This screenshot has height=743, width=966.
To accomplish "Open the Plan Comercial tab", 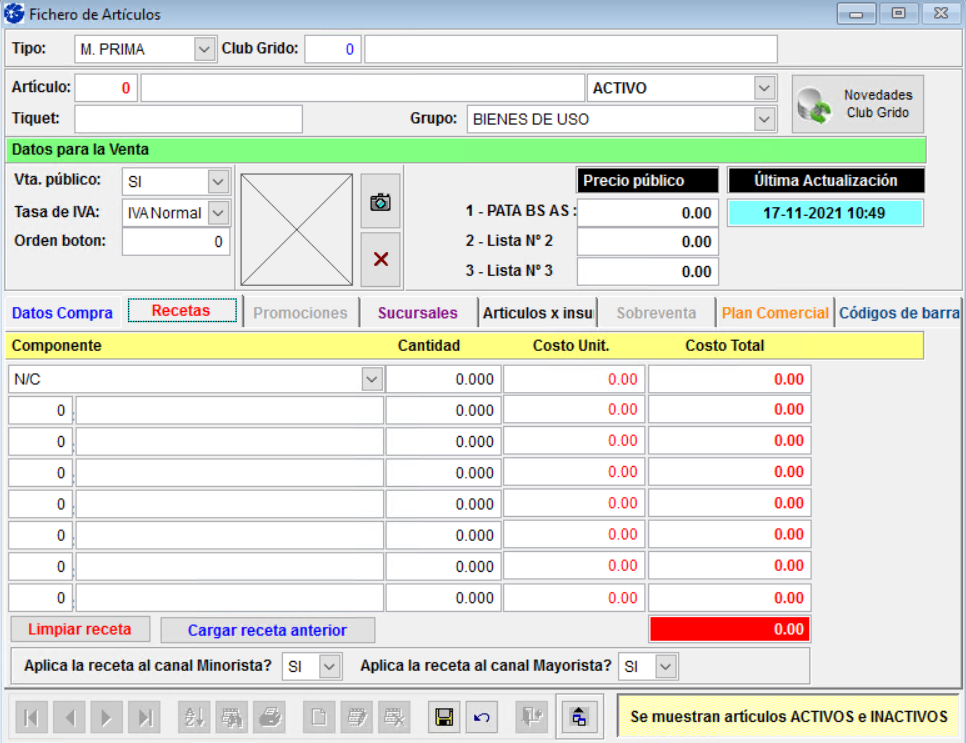I will 775,313.
